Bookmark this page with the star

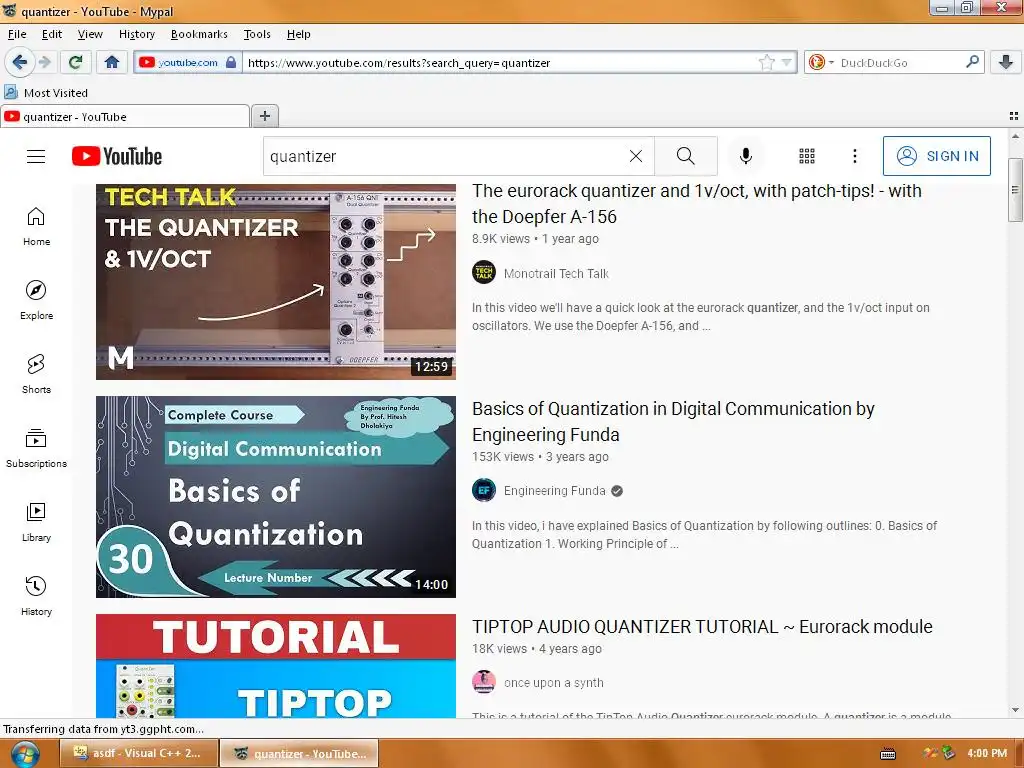click(767, 62)
